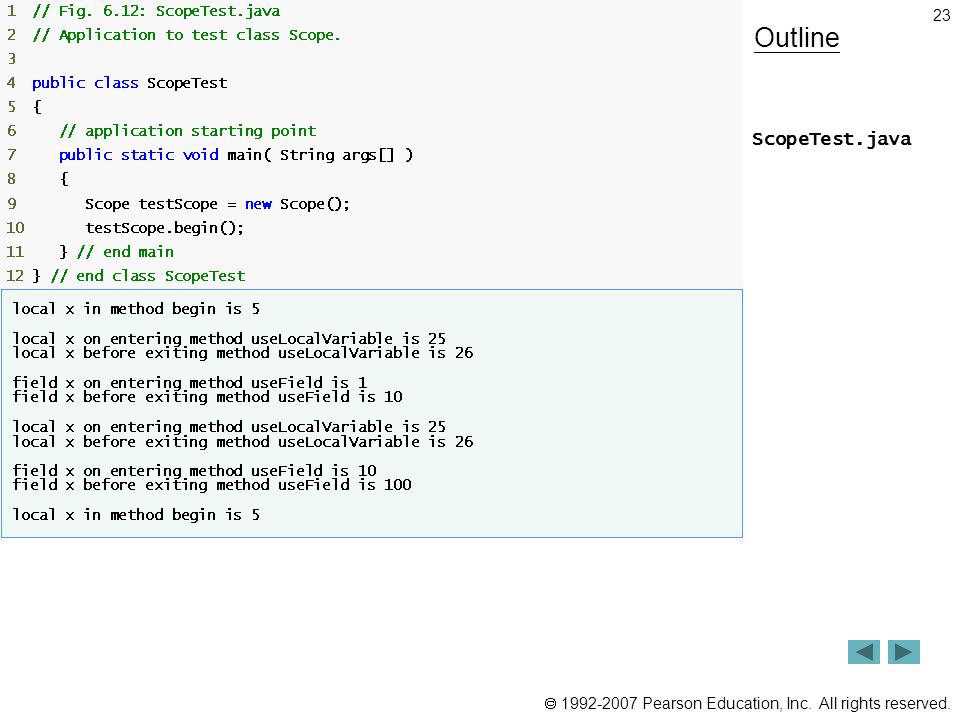
Task: Select output 'field x on entering method useField is 1'
Action: [x=190, y=383]
